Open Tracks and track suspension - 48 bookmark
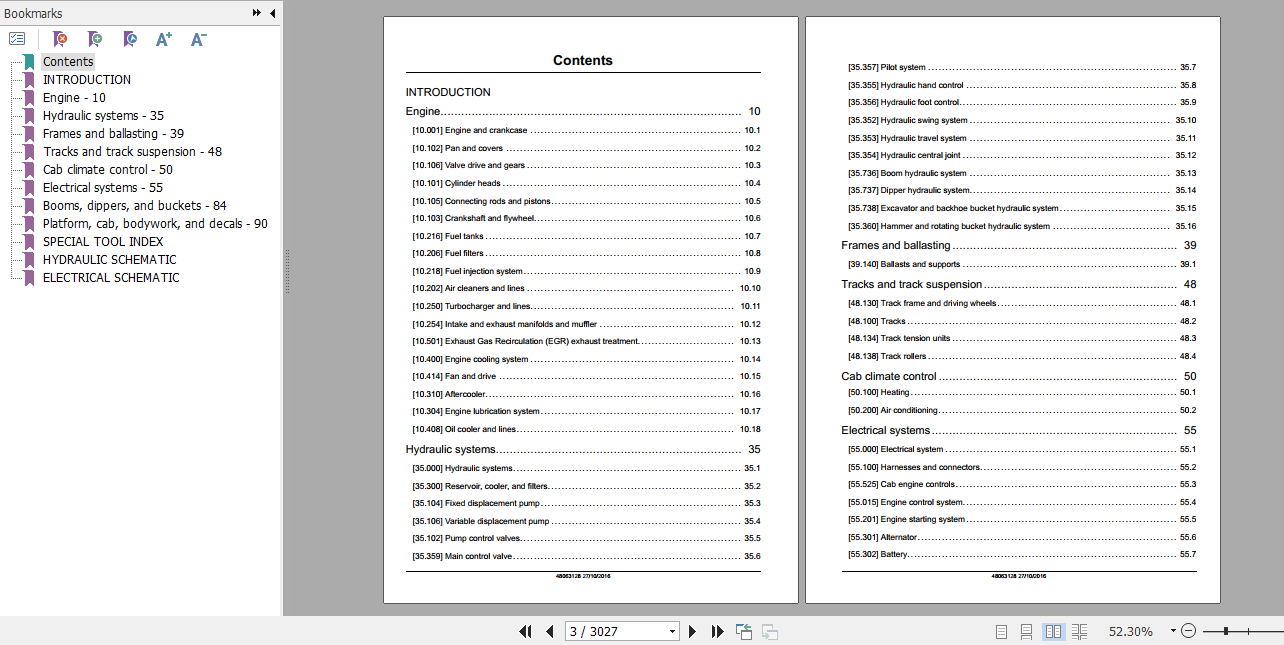Image resolution: width=1284 pixels, height=645 pixels. 132,152
